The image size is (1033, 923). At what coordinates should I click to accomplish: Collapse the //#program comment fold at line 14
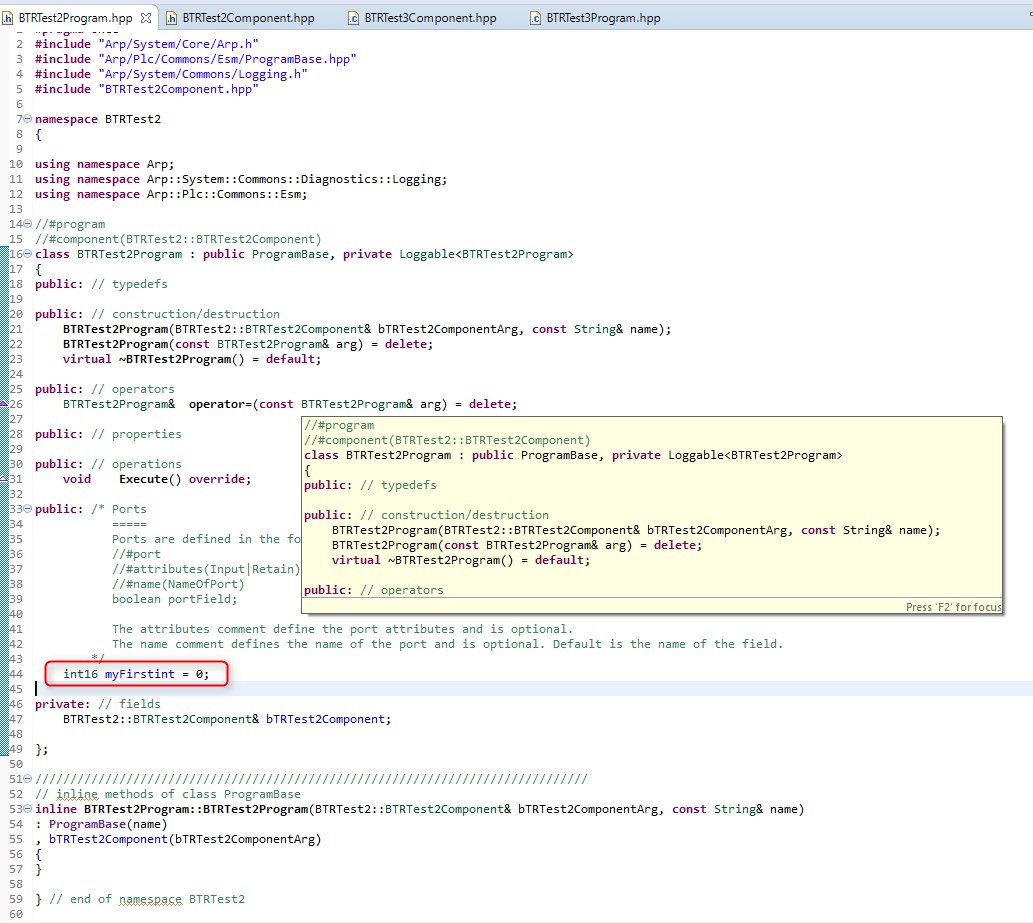coord(27,224)
